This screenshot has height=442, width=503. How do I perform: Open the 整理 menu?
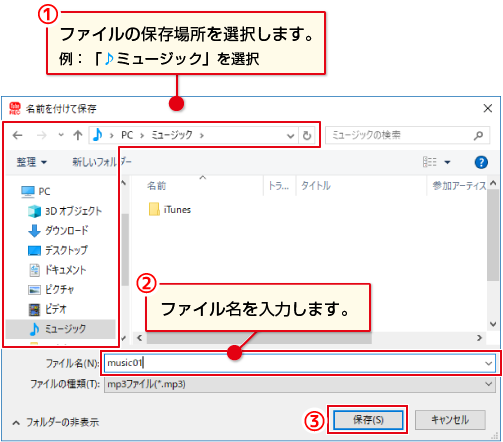point(31,162)
